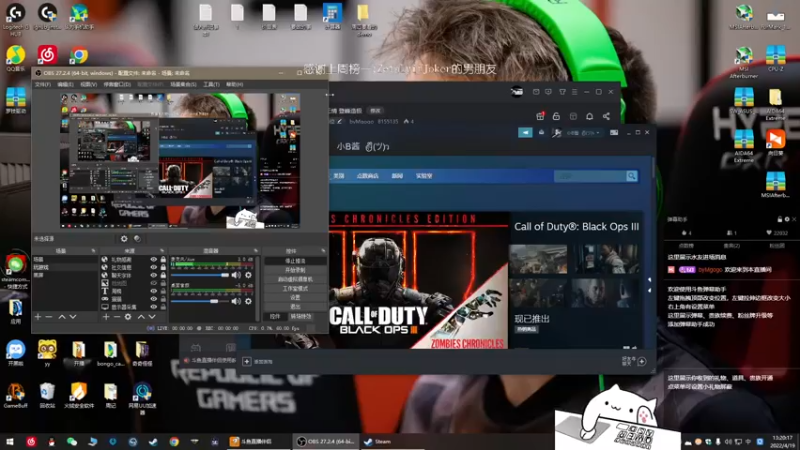Toggle lock on the text source
The height and width of the screenshot is (450, 800).
tap(163, 291)
